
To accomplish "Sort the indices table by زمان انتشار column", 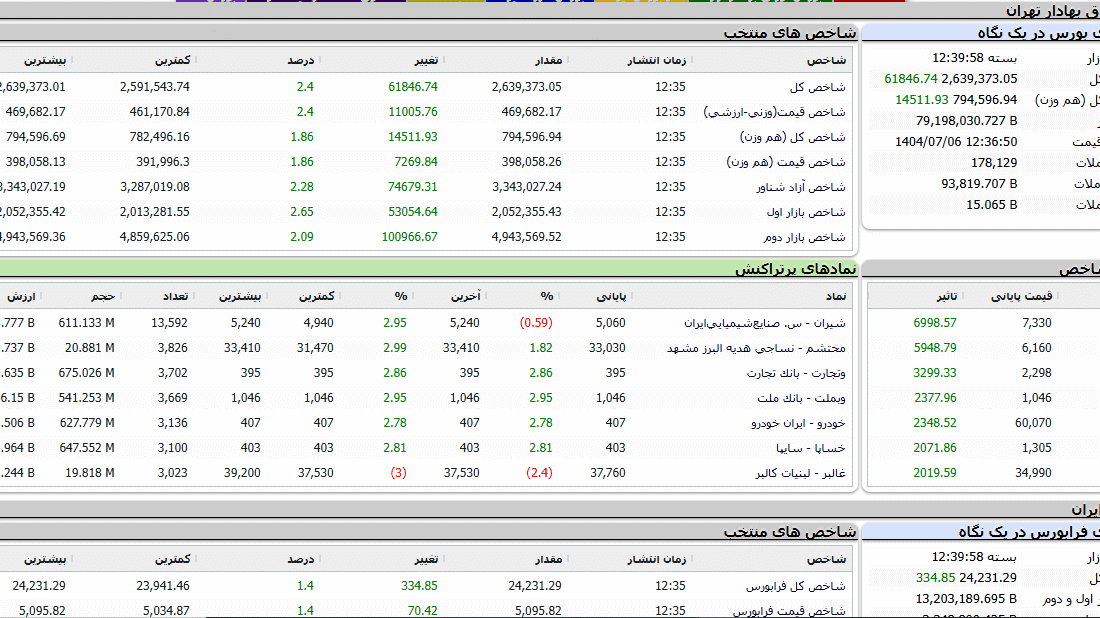I will [656, 61].
